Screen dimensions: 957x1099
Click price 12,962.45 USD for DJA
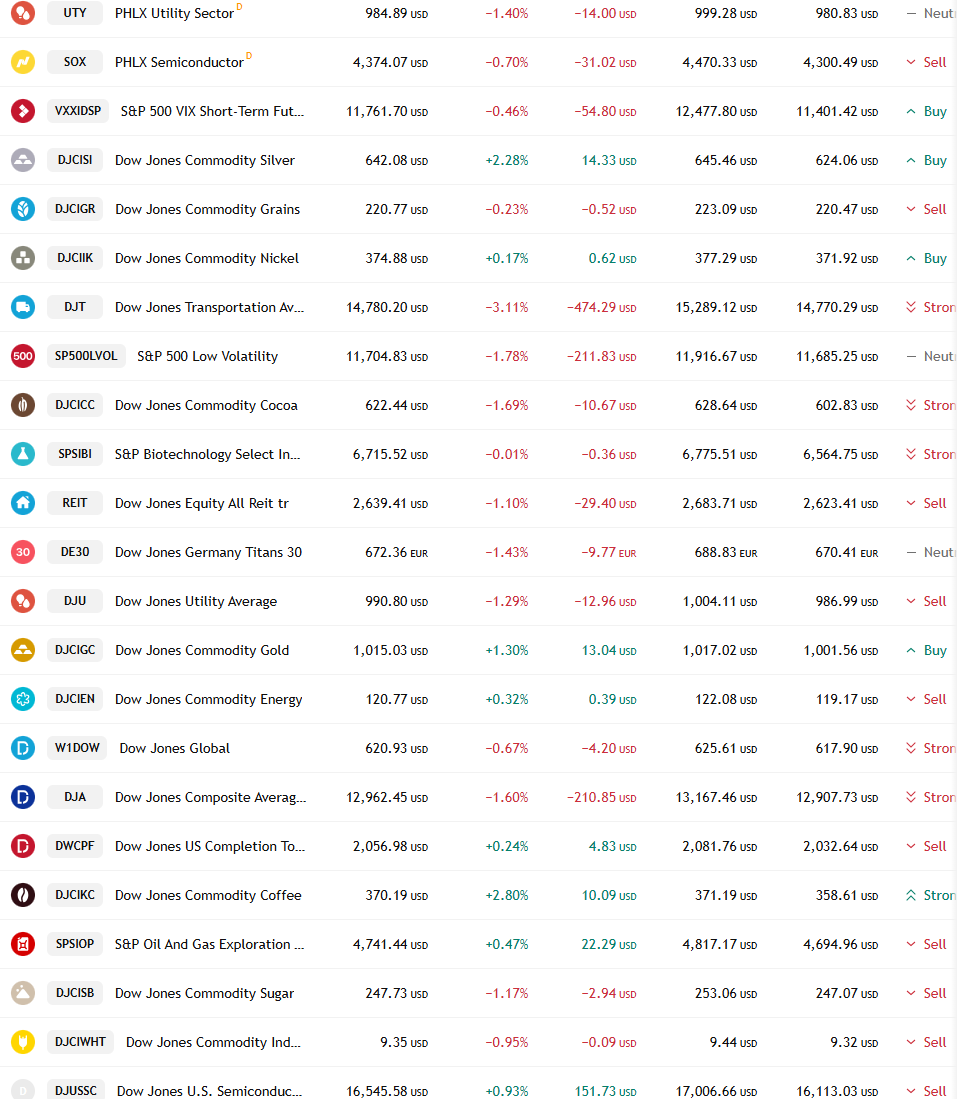click(x=387, y=798)
